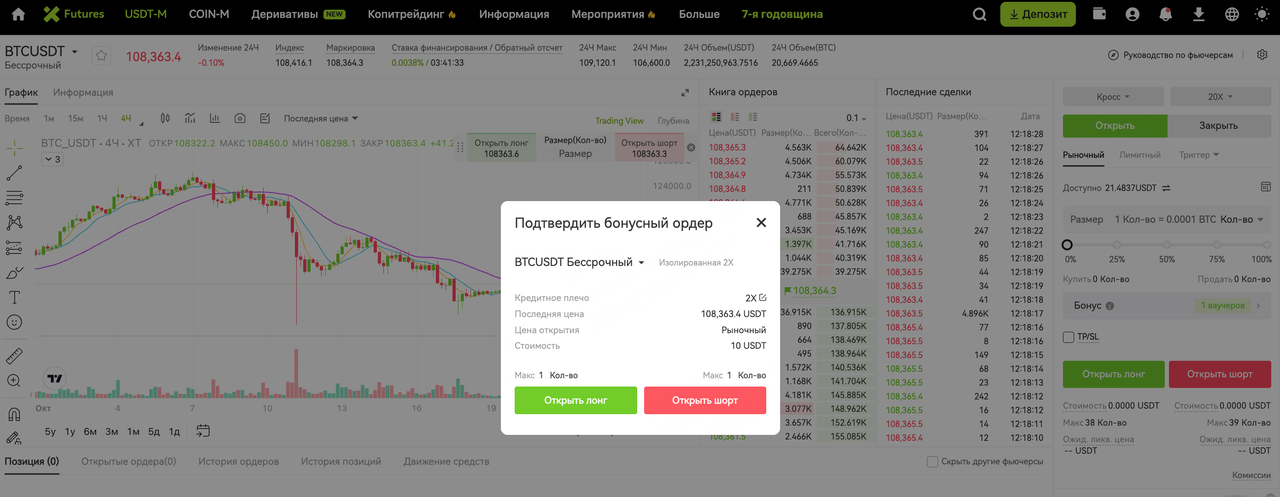Set size slider to 100% mark
Image resolution: width=1280 pixels, height=497 pixels.
click(1268, 245)
